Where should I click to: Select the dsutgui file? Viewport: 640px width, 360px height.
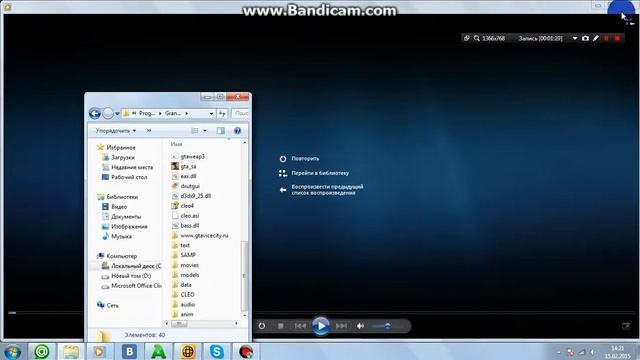(186, 186)
